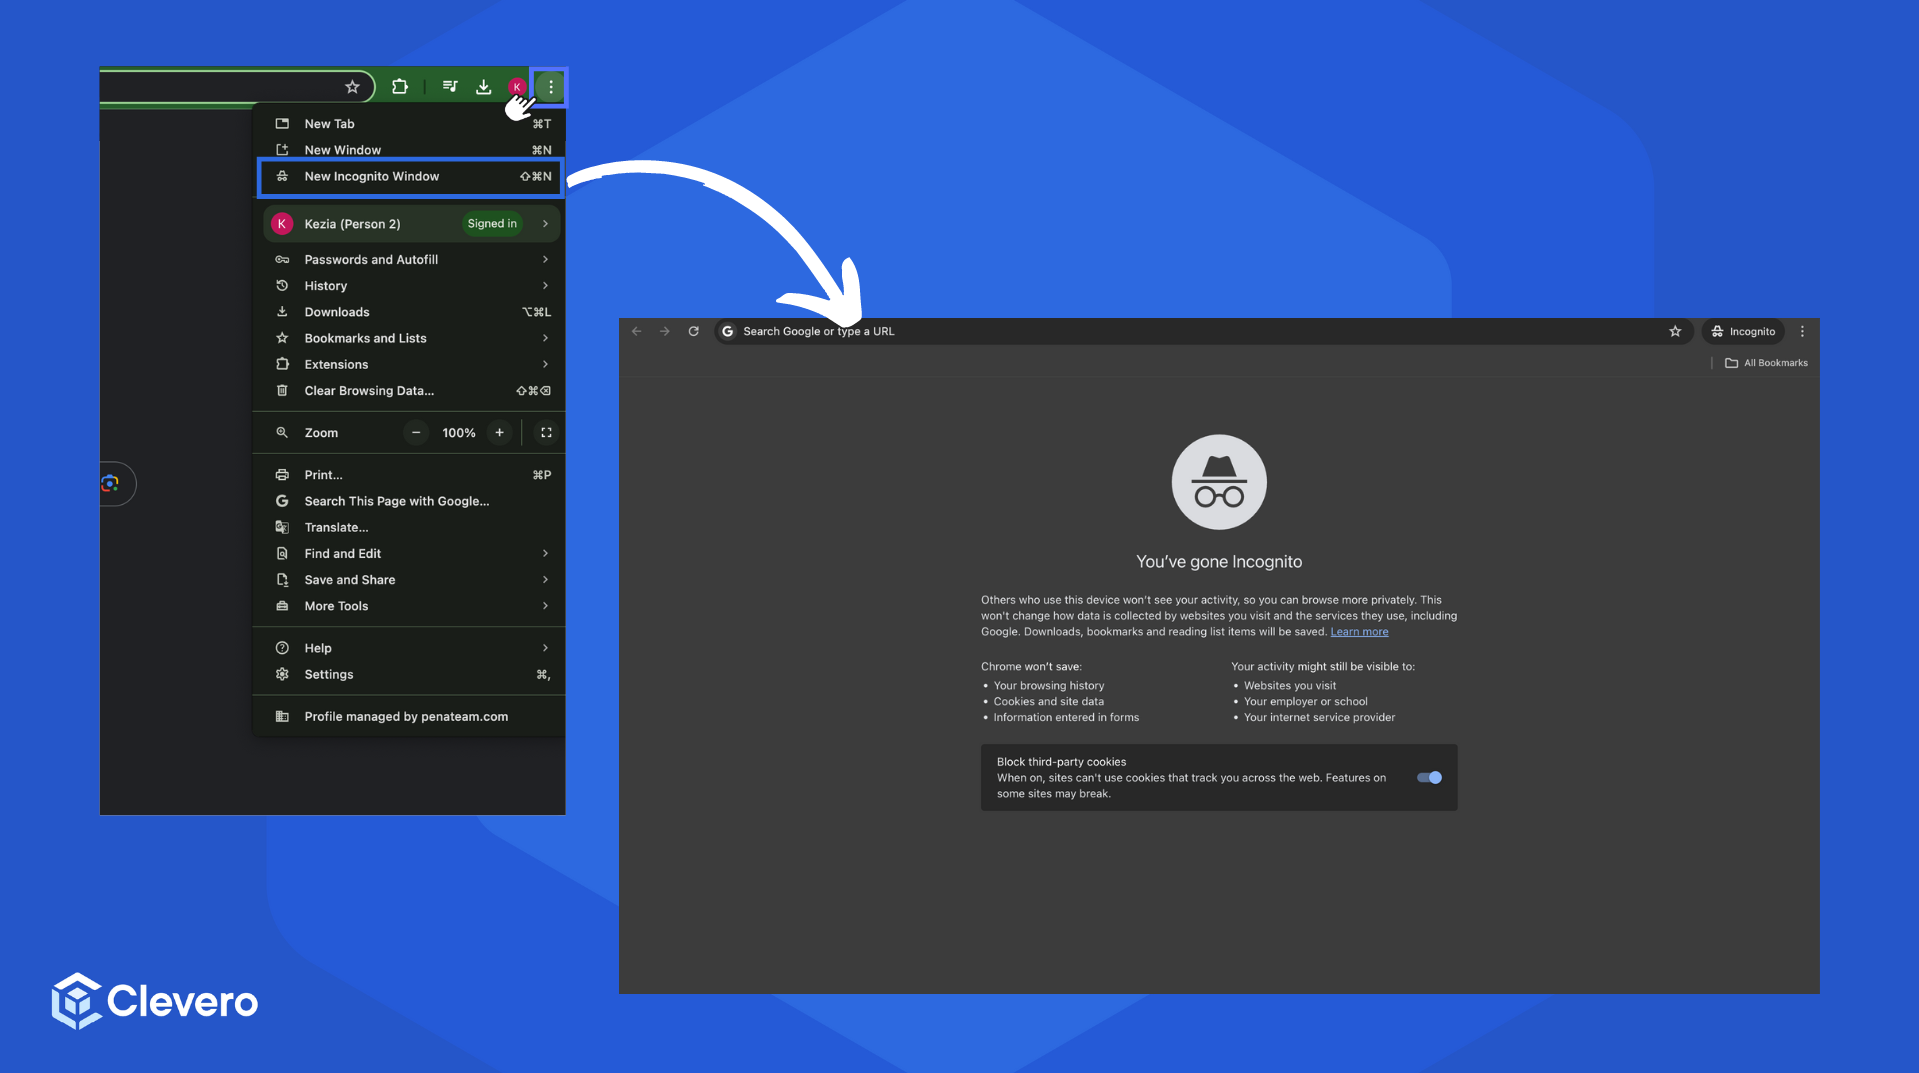Screen dimensions: 1919x1073
Task: Click the Save and Share icon
Action: tap(282, 580)
